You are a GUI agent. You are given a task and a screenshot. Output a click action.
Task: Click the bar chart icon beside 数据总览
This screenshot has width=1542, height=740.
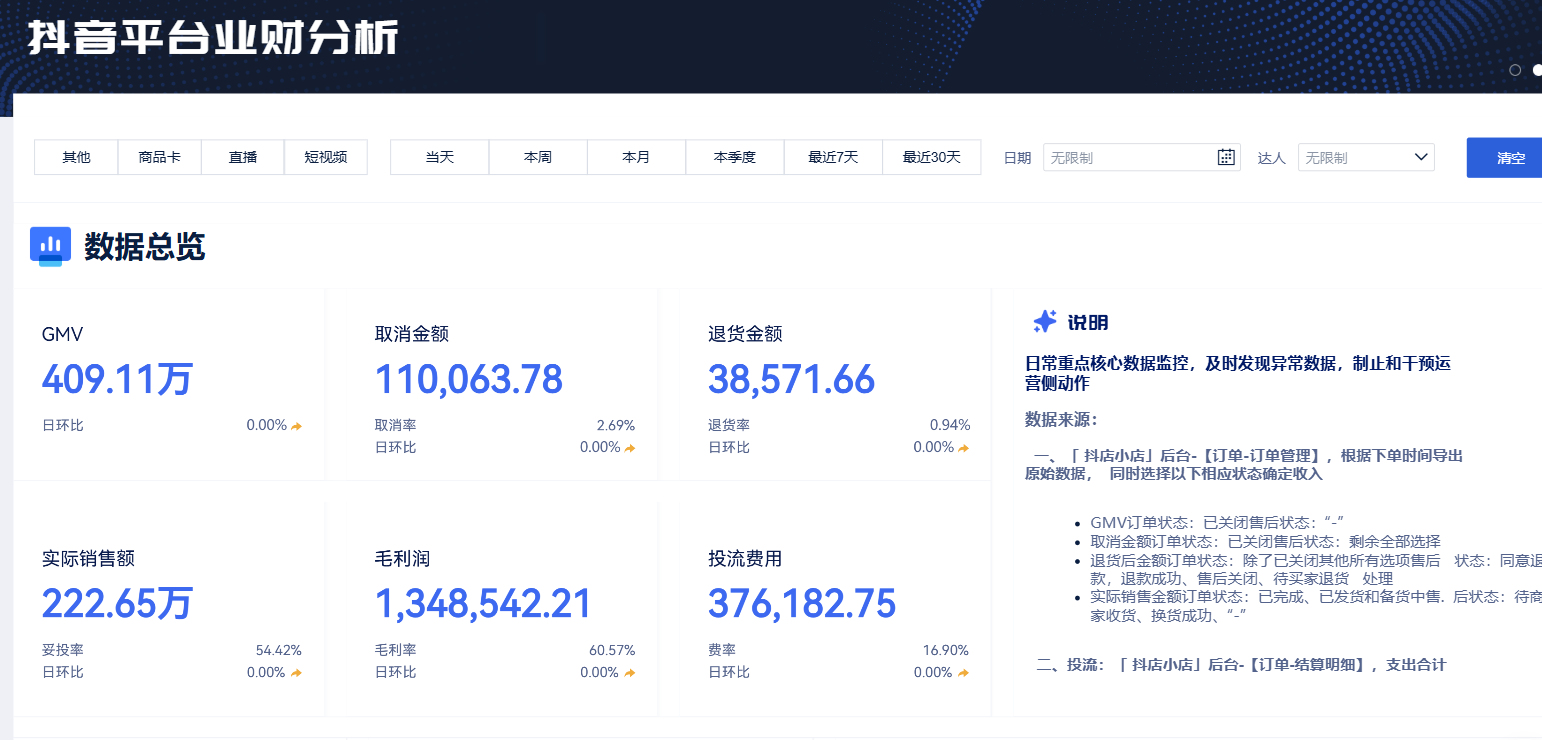(50, 246)
